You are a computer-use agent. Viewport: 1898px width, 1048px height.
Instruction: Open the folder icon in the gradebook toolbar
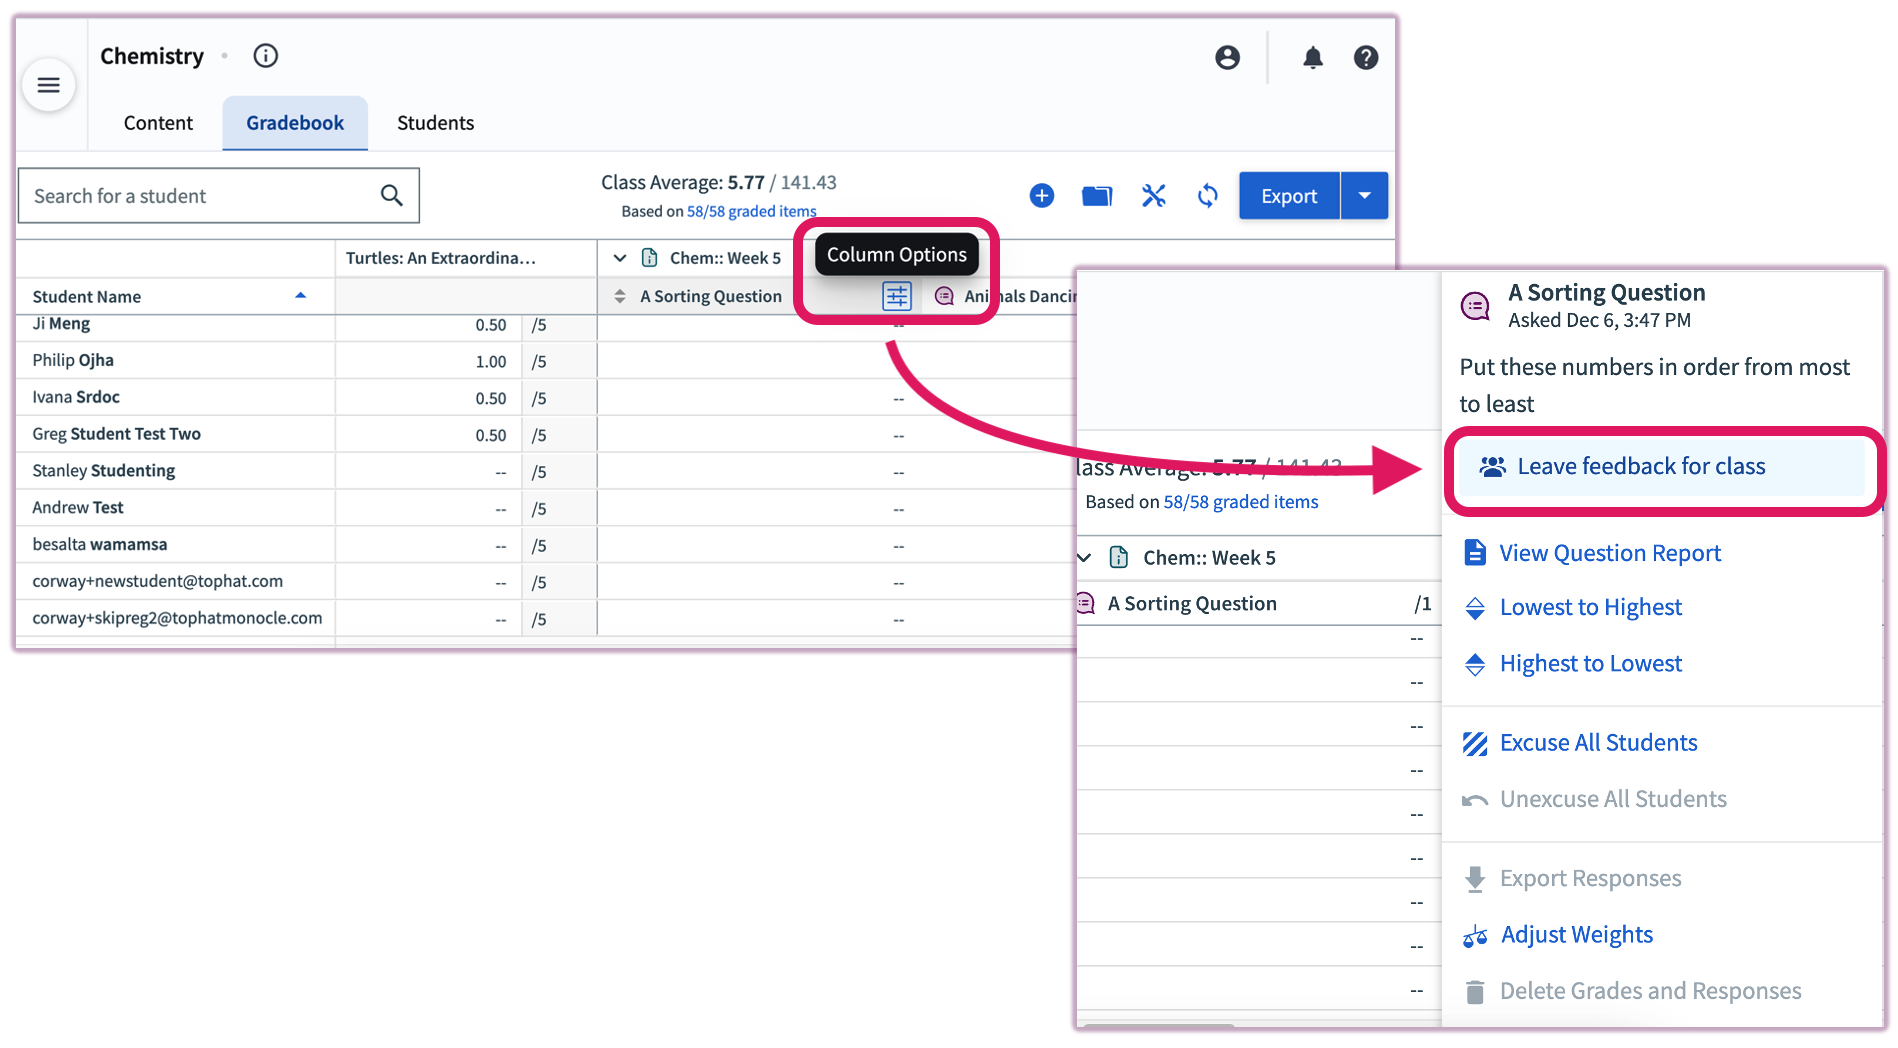[1096, 195]
